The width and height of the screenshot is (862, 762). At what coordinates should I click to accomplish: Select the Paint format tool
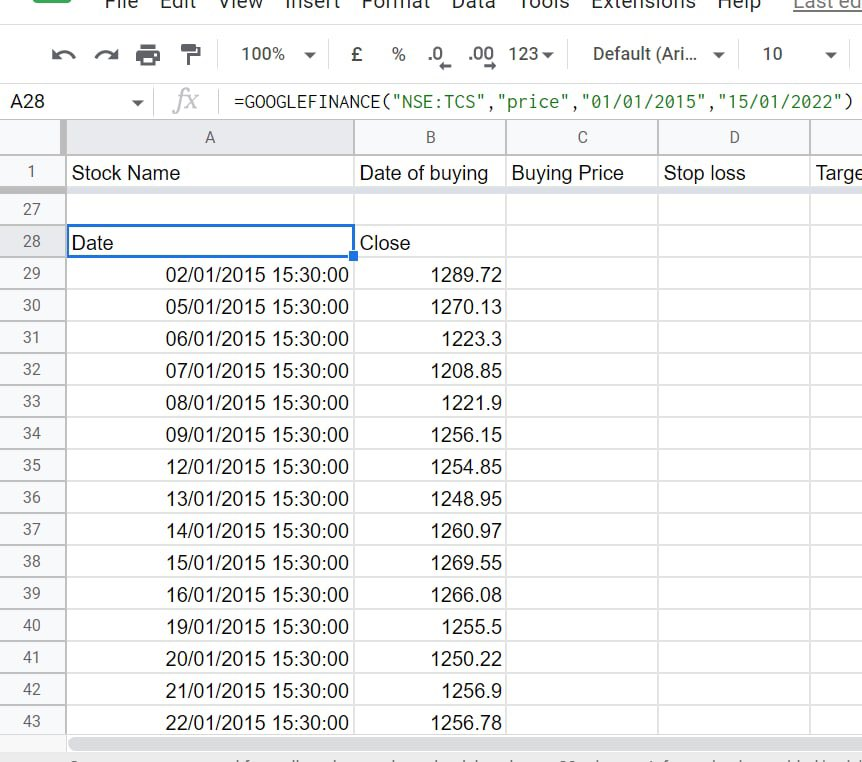pyautogui.click(x=190, y=54)
